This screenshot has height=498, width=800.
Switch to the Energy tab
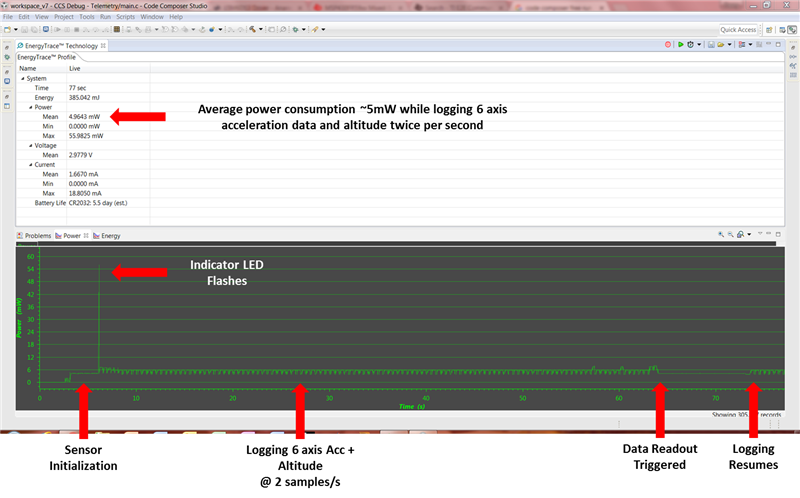coord(107,236)
